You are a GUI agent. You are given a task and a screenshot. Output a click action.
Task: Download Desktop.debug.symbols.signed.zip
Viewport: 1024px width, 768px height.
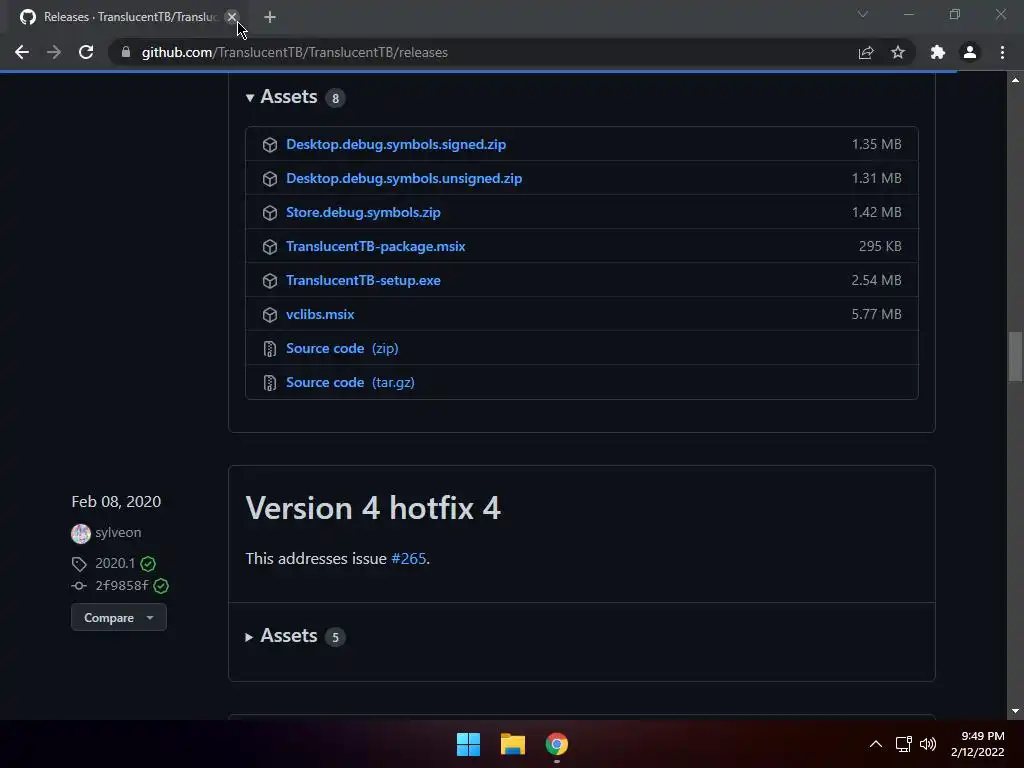396,144
